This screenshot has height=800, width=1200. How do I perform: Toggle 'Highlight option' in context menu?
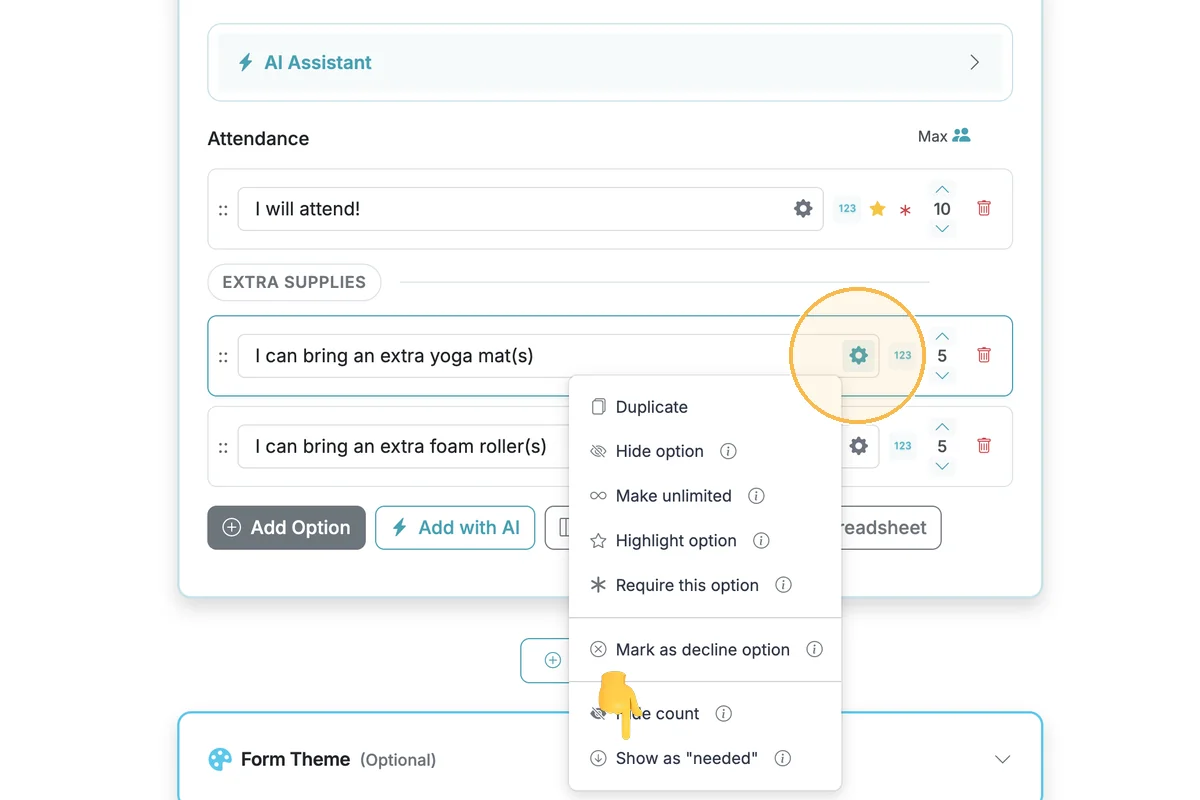coord(675,541)
